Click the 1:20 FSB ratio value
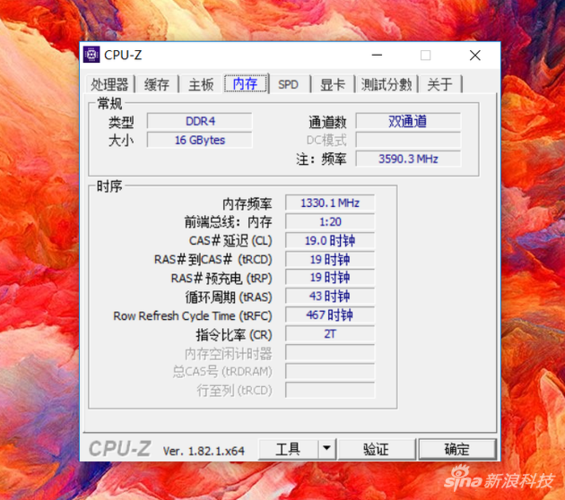 [x=330, y=222]
